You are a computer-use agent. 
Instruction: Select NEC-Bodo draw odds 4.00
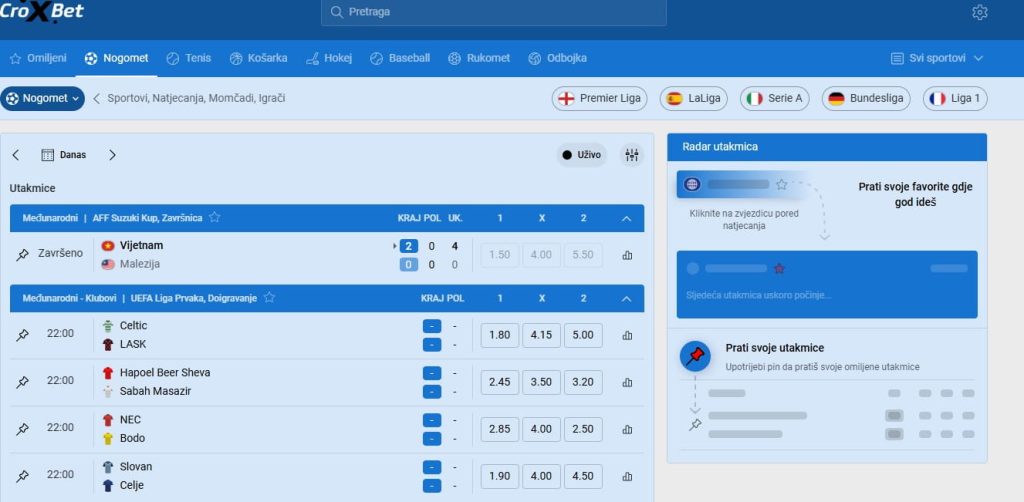tap(541, 430)
